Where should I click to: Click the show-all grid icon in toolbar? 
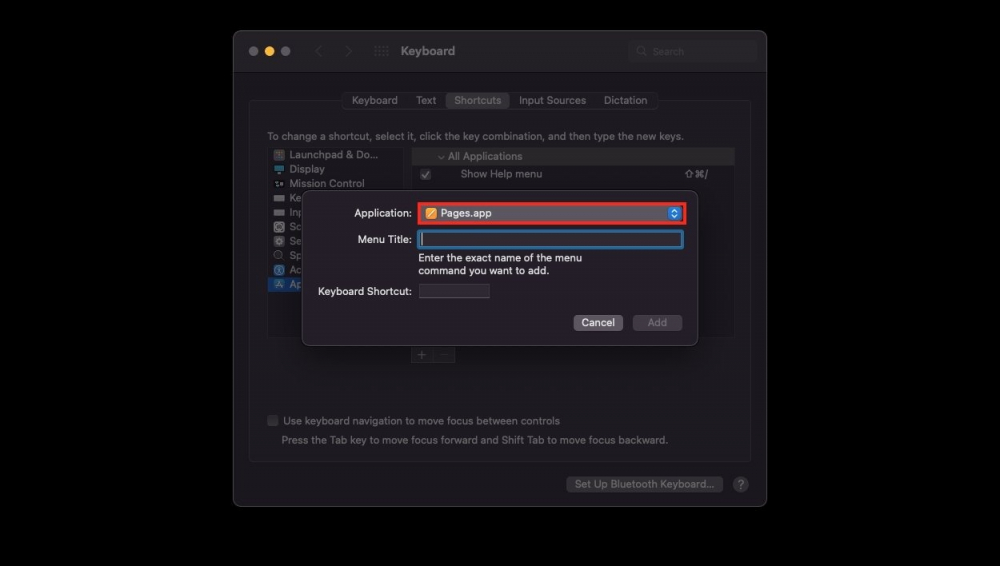pyautogui.click(x=381, y=51)
